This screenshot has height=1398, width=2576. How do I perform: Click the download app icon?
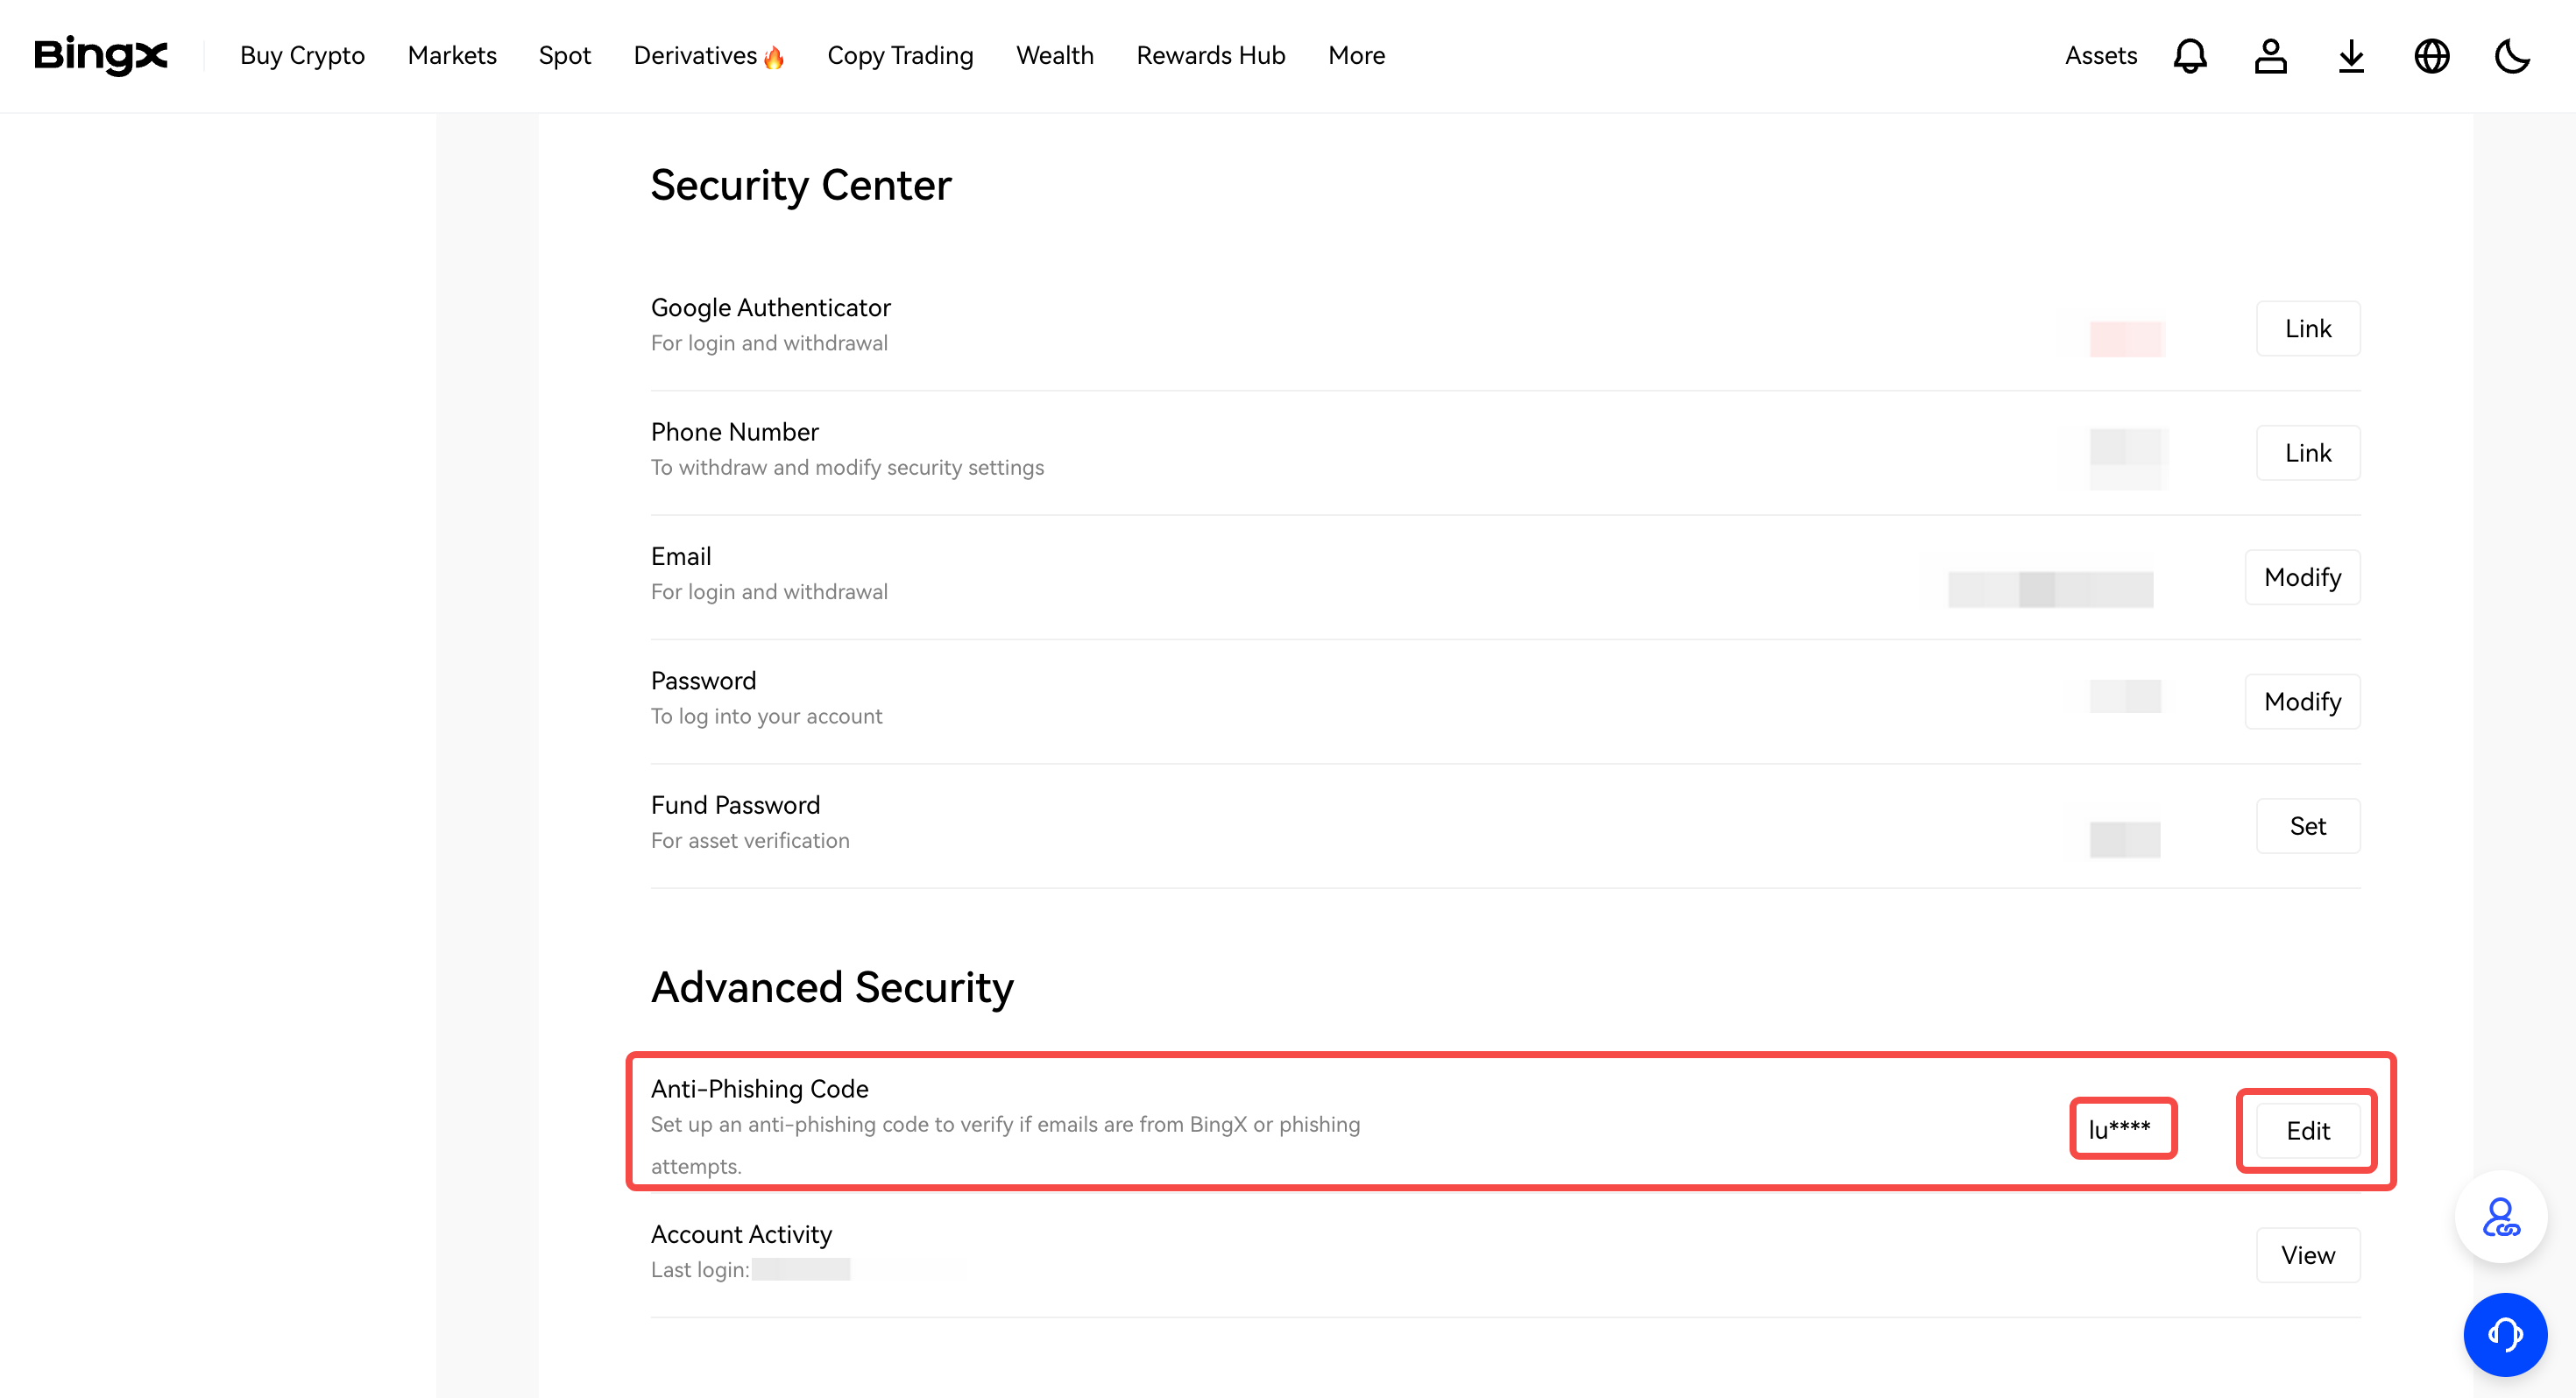click(x=2351, y=56)
